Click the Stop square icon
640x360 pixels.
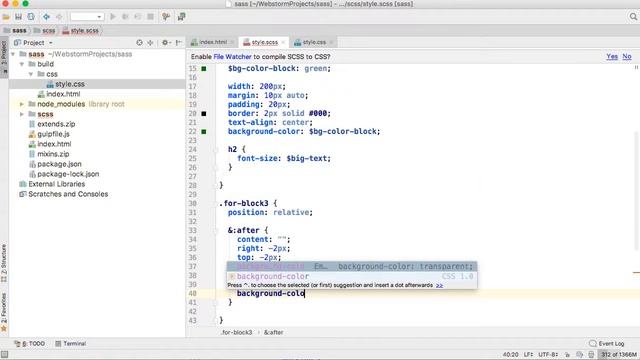coord(151,17)
